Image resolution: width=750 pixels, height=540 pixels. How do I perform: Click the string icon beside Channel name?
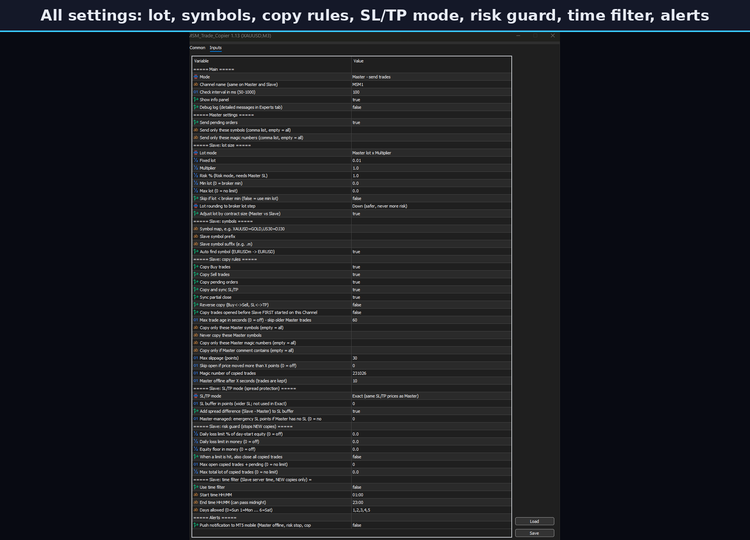[196, 84]
